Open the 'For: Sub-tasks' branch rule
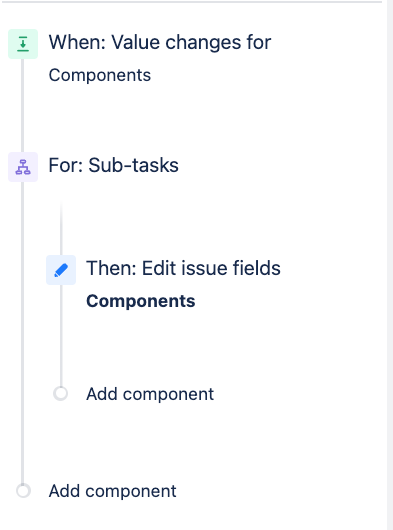 pyautogui.click(x=114, y=165)
